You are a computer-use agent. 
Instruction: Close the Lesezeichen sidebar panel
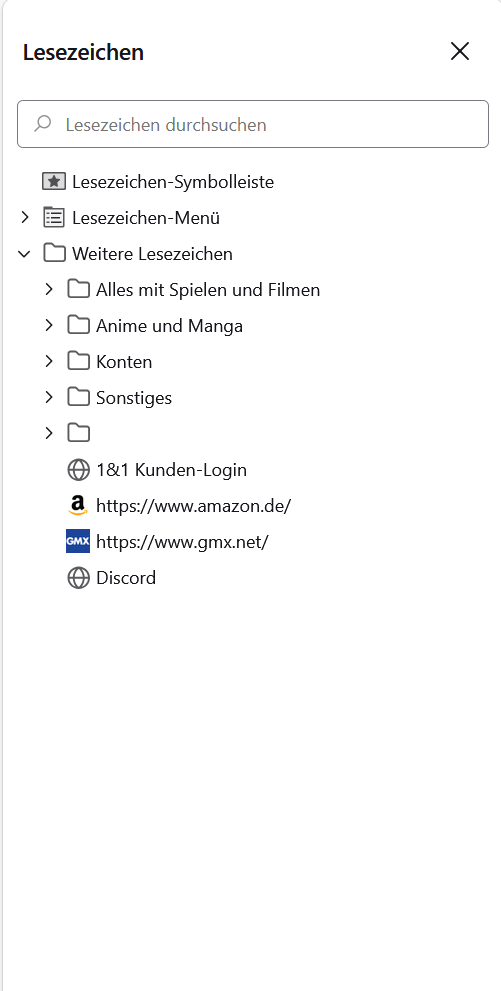tap(460, 51)
